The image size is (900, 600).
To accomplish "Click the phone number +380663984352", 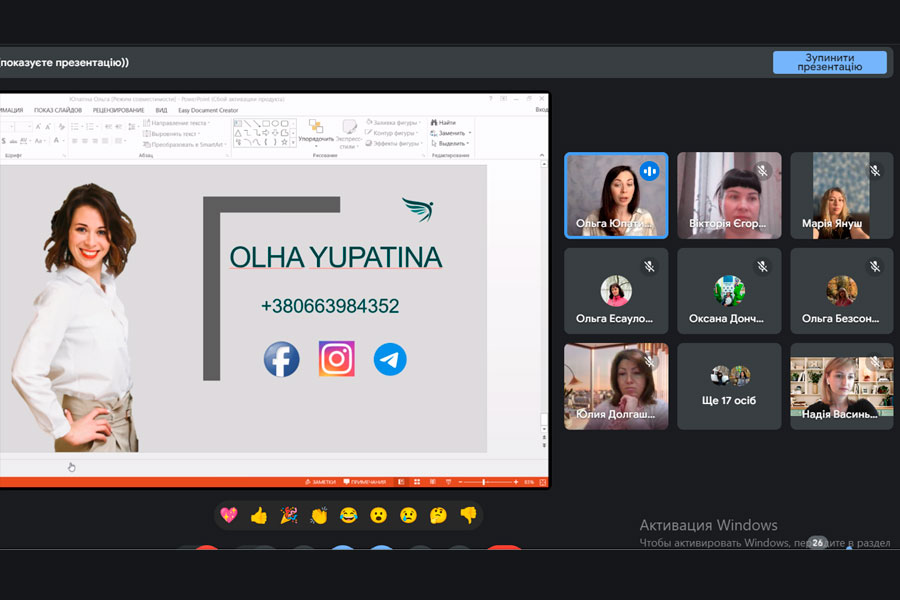I will coord(330,306).
